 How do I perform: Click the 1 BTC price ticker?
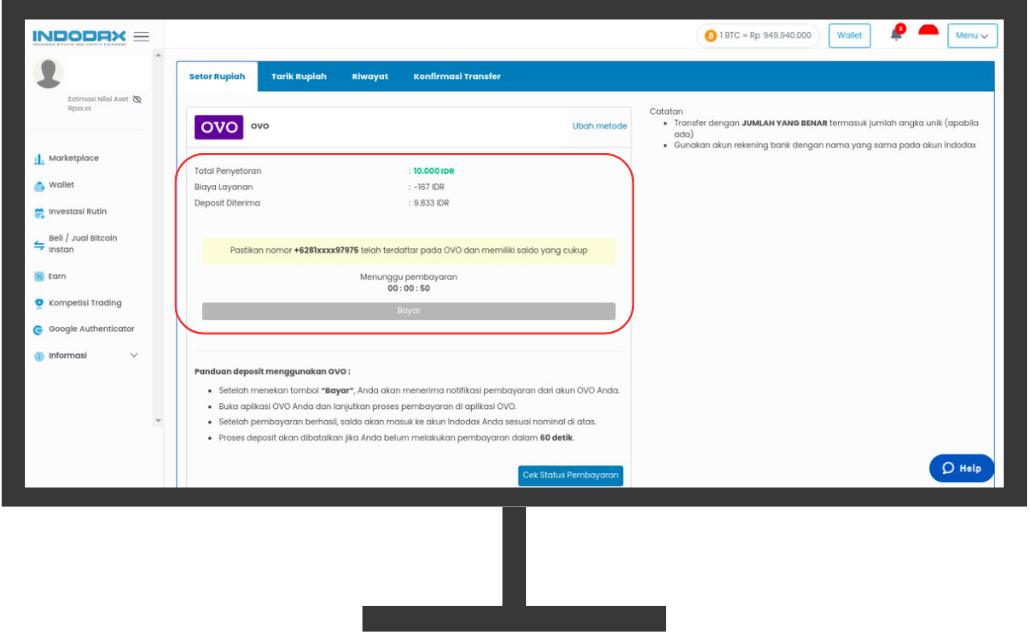[758, 35]
